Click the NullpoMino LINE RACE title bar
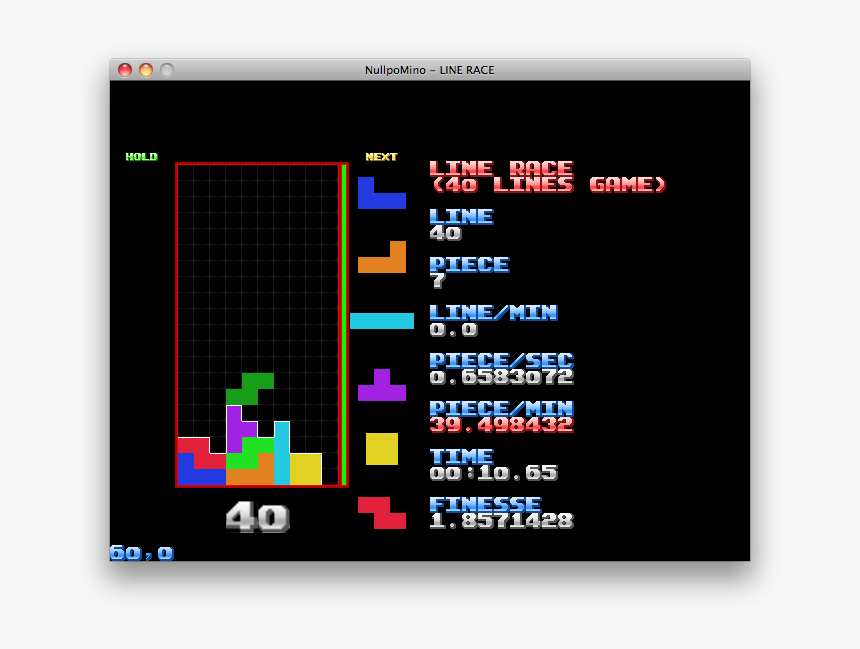 point(429,69)
